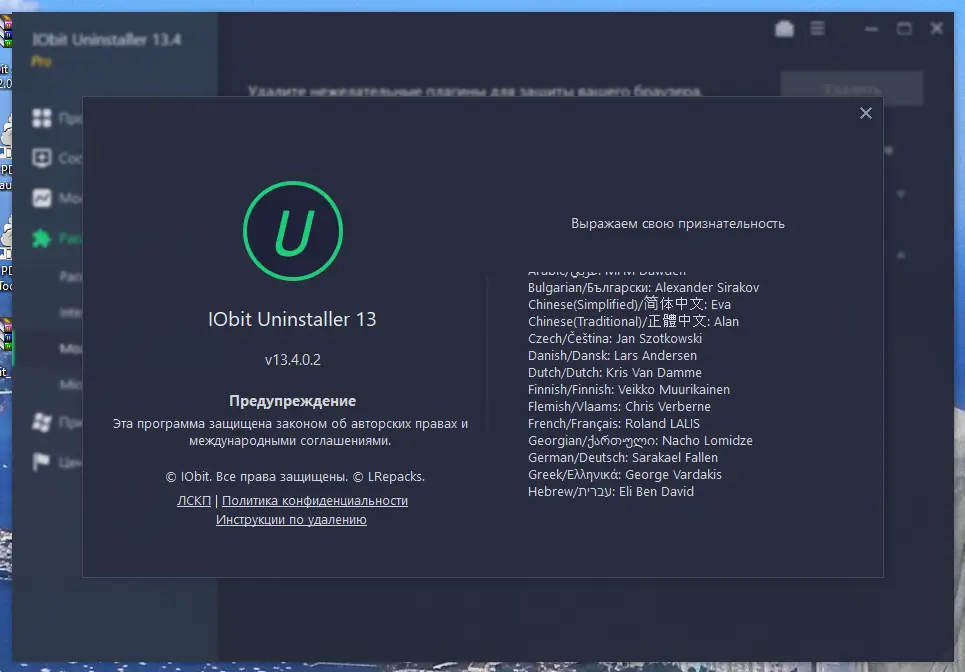
Task: Click the Предупреждение heading
Action: pyautogui.click(x=293, y=401)
